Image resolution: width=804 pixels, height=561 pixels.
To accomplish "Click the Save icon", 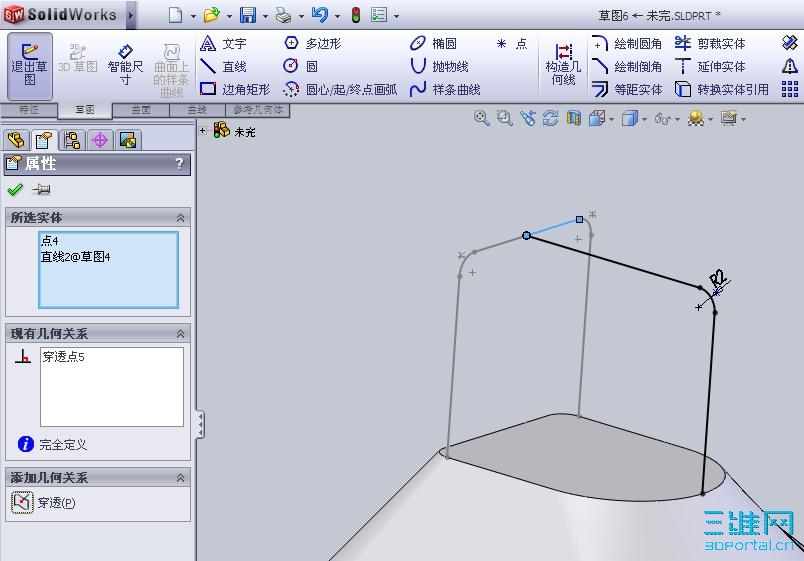I will pyautogui.click(x=248, y=15).
